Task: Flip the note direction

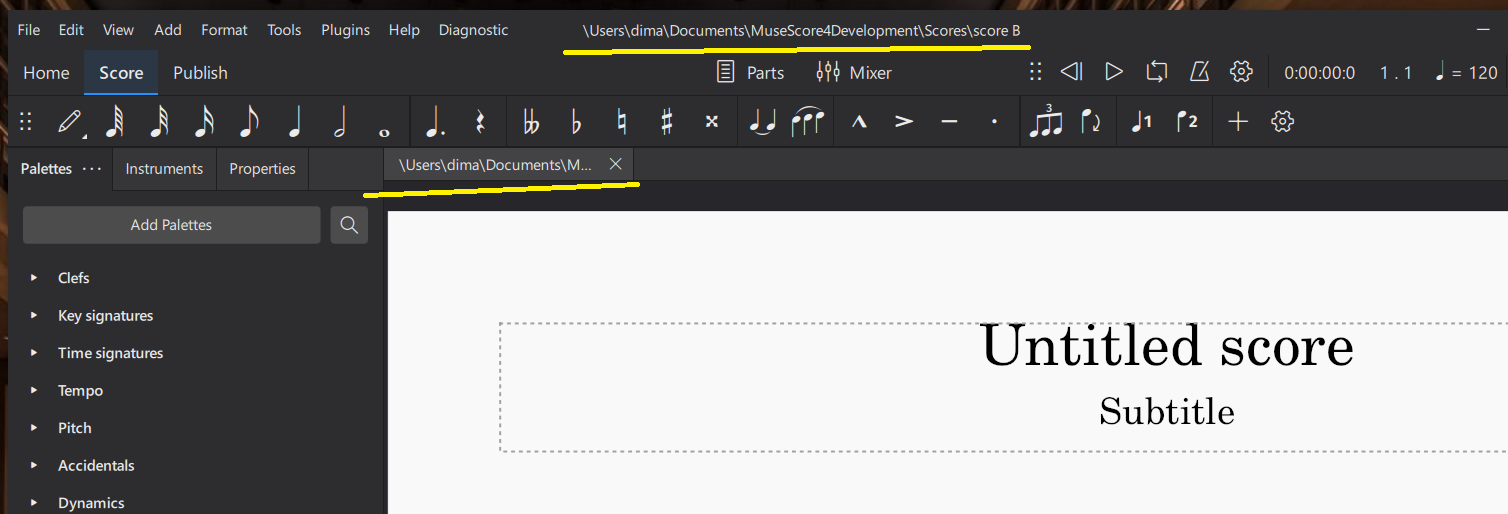Action: (1091, 122)
